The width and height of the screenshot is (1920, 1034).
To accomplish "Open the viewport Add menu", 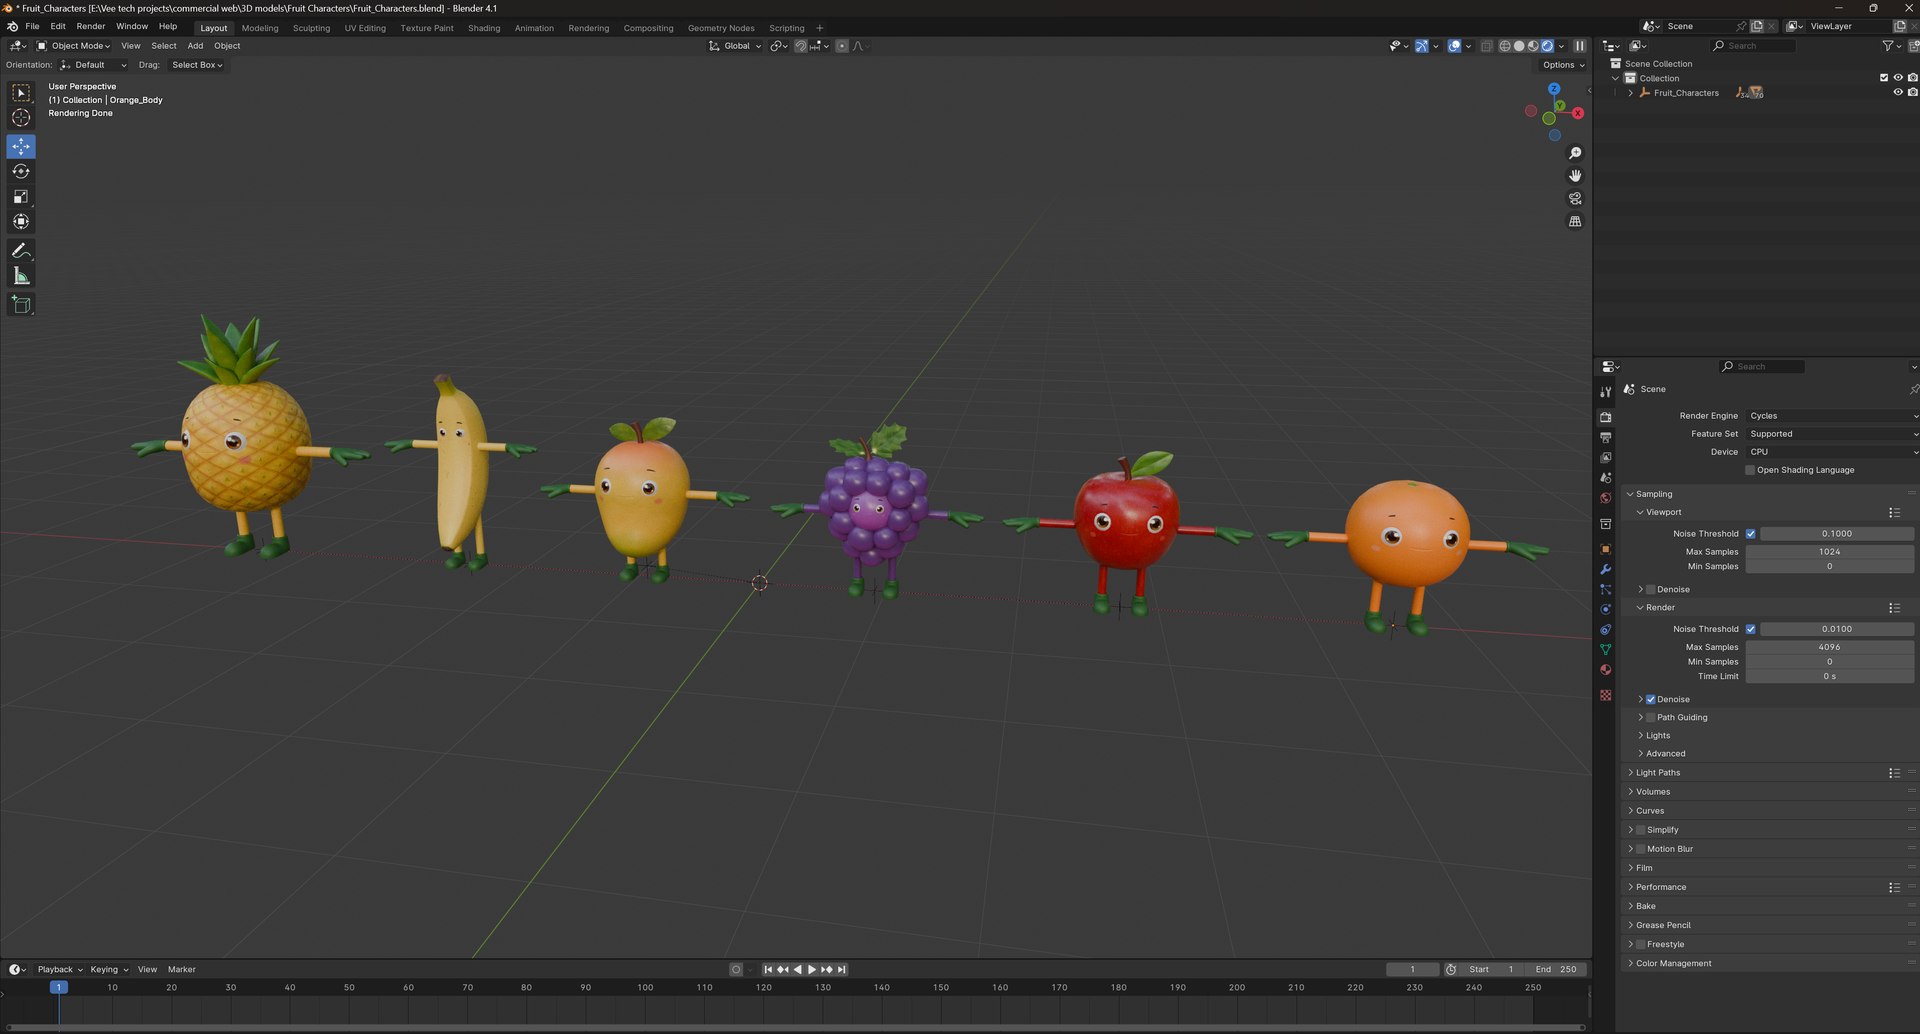I will click(x=195, y=46).
